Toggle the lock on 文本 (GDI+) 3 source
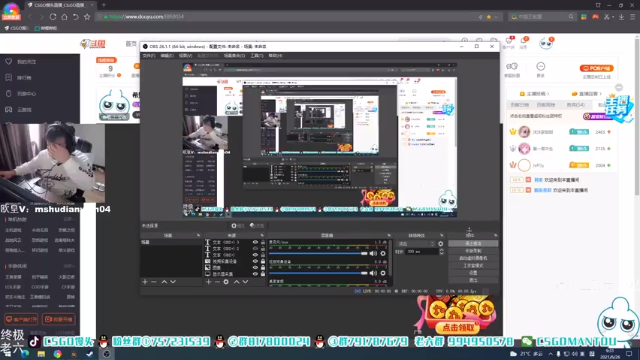The height and width of the screenshot is (360, 640). [x=263, y=242]
